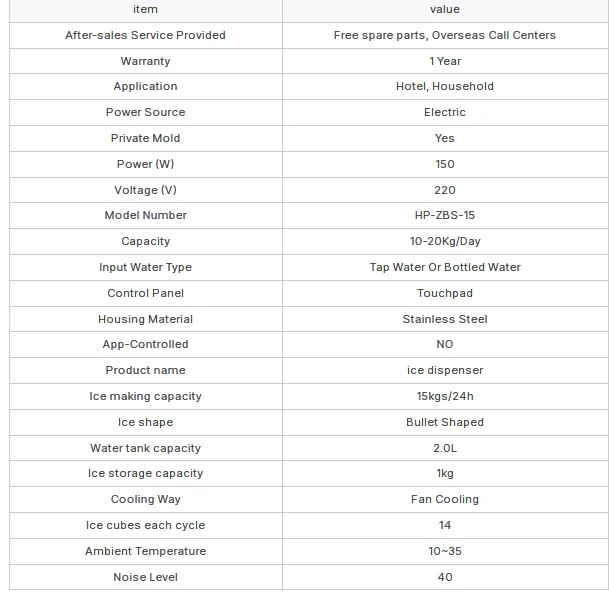
Task: Select the 'Water tank capacity' label
Action: coord(145,448)
